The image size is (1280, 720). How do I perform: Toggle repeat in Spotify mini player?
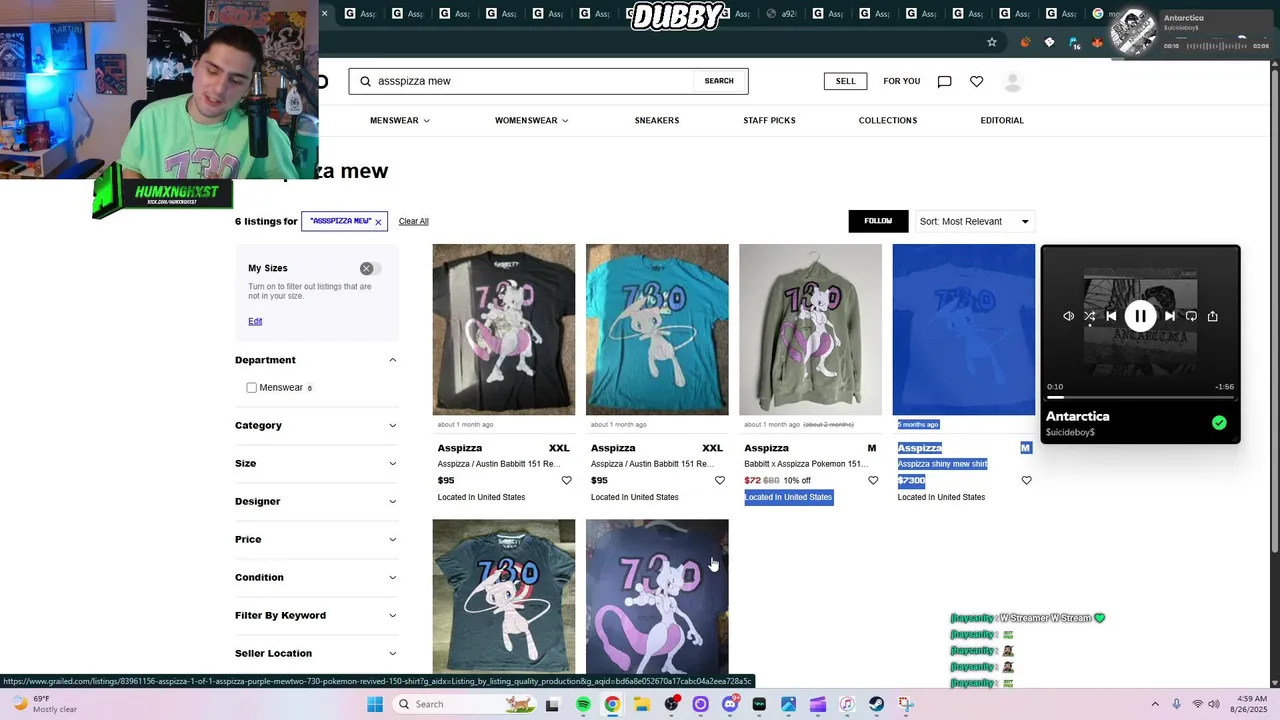pyautogui.click(x=1191, y=316)
